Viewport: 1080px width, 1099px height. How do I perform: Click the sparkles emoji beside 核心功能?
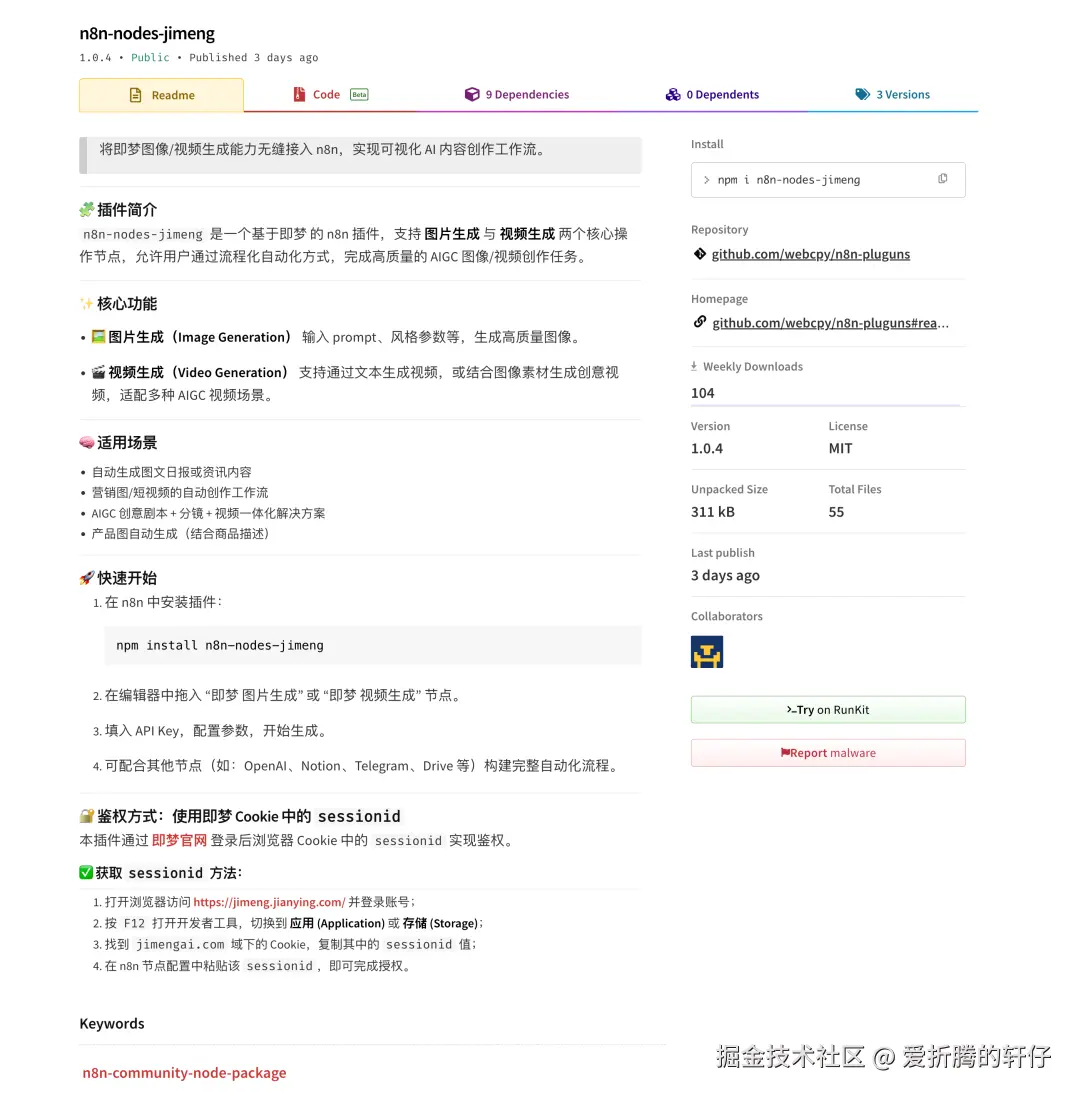[x=87, y=303]
